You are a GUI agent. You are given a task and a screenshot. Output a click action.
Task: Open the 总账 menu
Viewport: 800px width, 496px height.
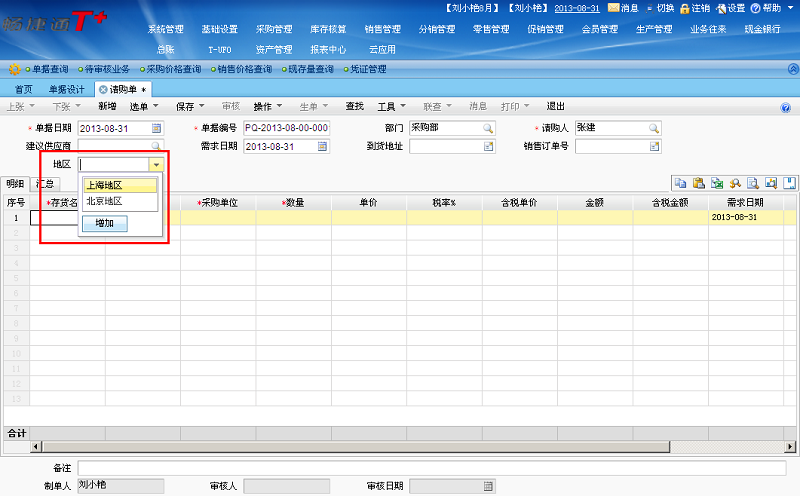point(166,49)
